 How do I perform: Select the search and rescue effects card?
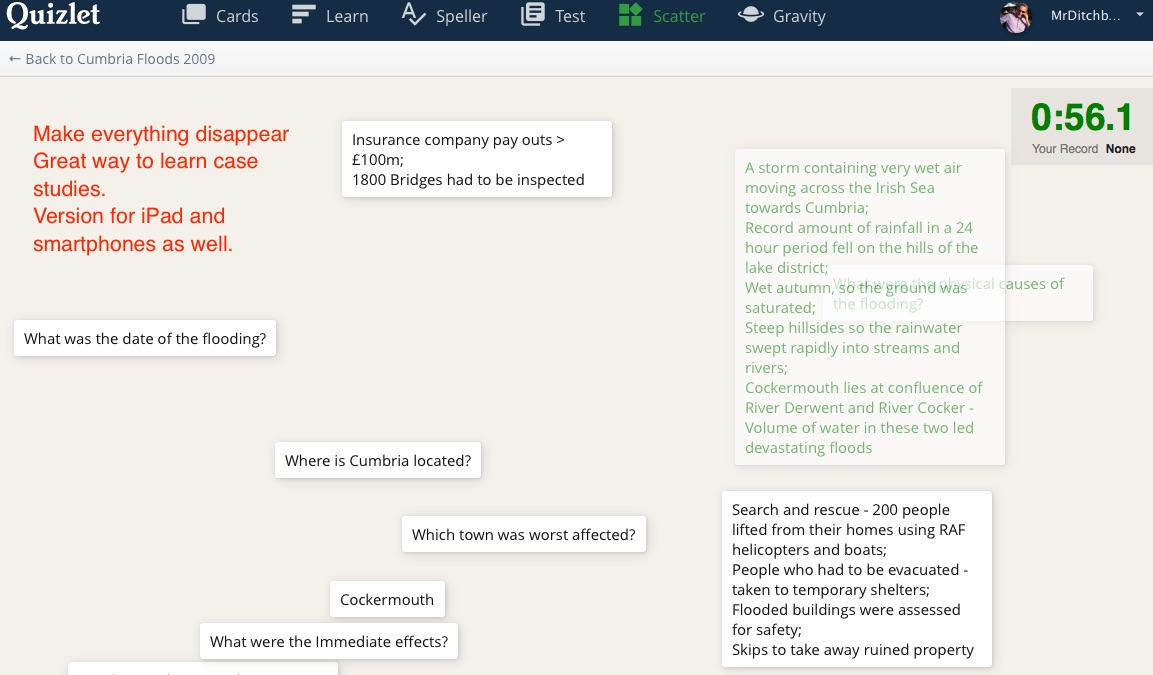pyautogui.click(x=856, y=579)
